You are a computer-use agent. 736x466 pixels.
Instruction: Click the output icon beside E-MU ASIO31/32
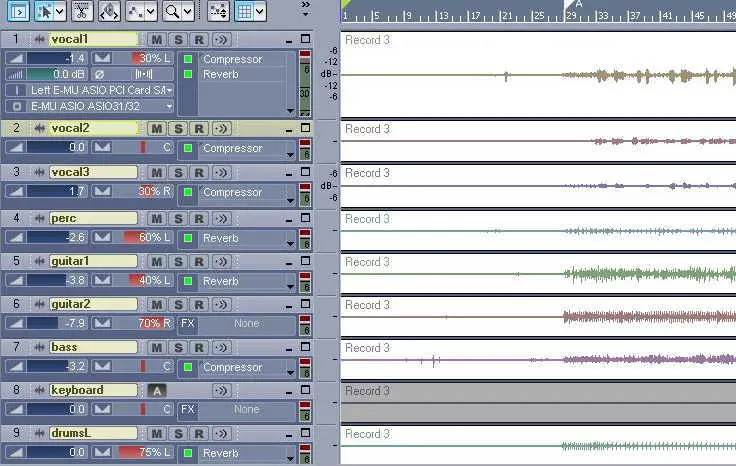(17, 107)
